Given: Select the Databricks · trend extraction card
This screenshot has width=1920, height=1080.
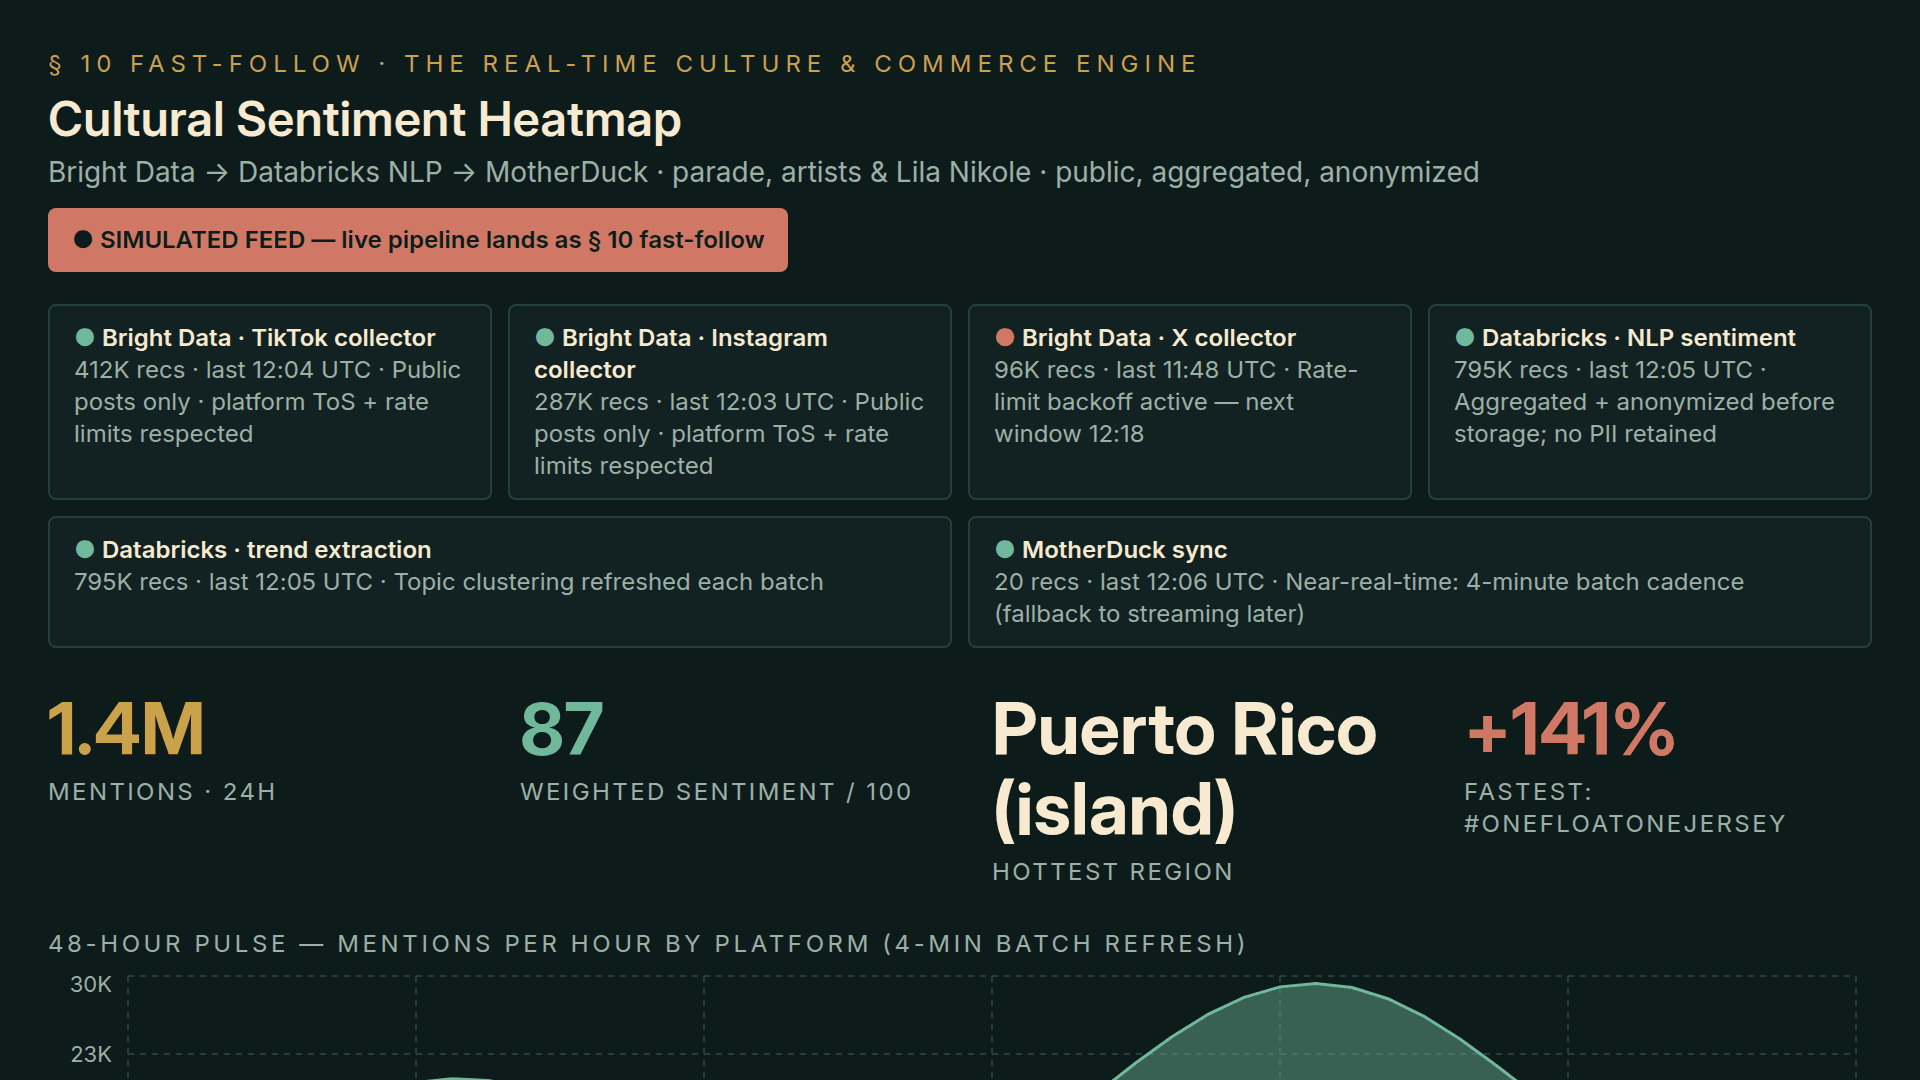Looking at the screenshot, I should [x=500, y=582].
